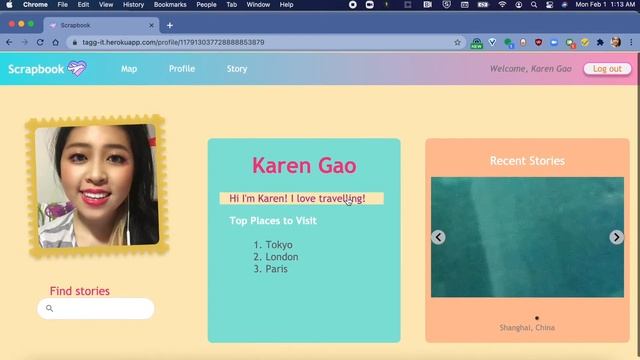The width and height of the screenshot is (640, 360).
Task: Click 'Paris' in top places list
Action: [276, 269]
